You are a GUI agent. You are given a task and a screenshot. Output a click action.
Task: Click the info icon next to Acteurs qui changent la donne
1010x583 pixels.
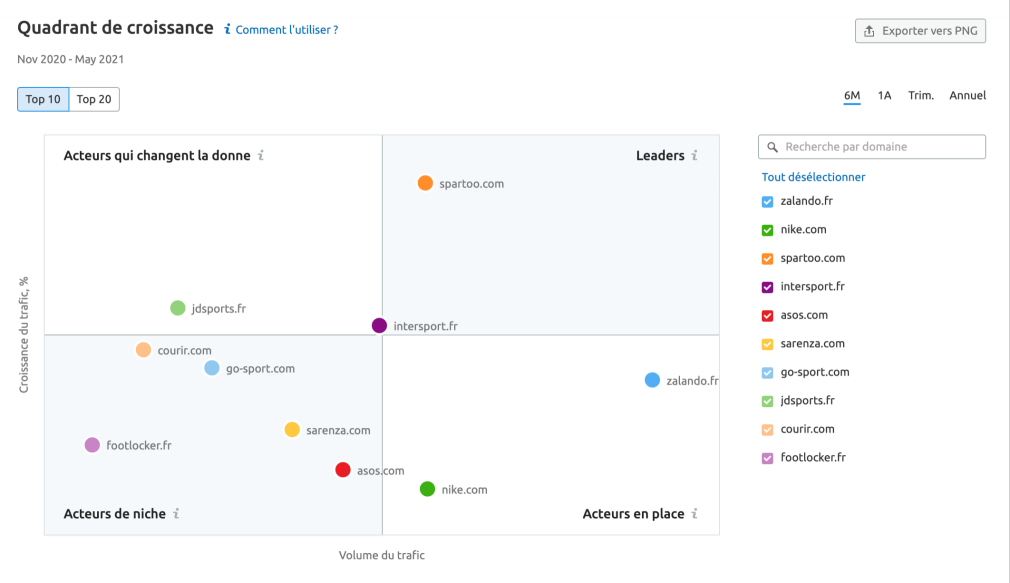(x=261, y=155)
